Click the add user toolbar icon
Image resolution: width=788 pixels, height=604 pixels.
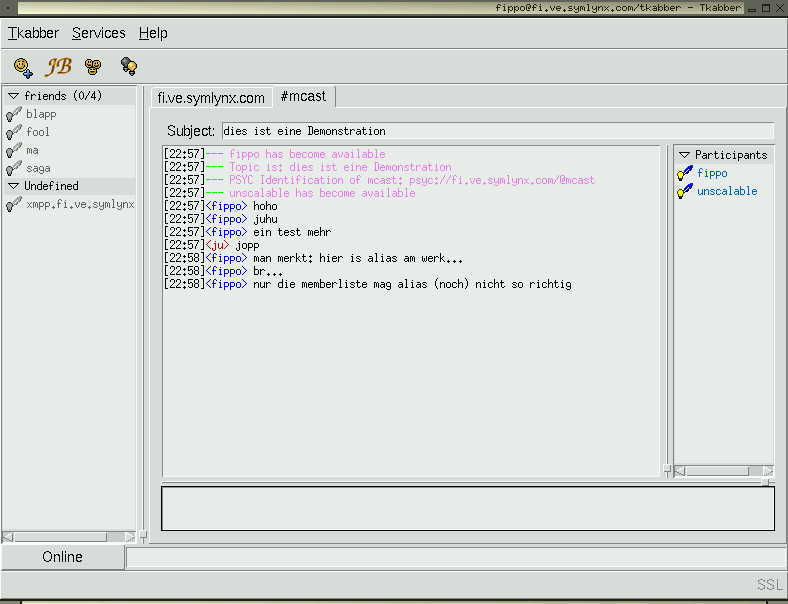point(23,67)
